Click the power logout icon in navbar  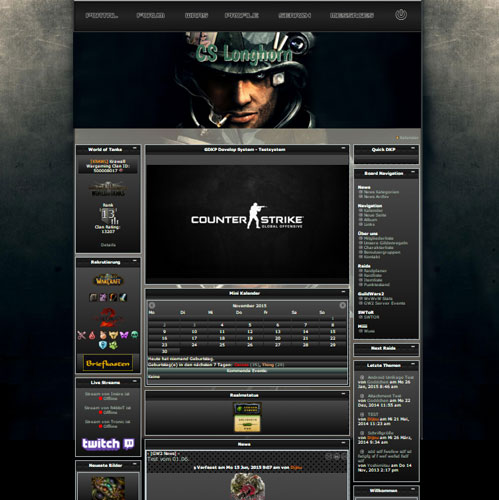[401, 15]
